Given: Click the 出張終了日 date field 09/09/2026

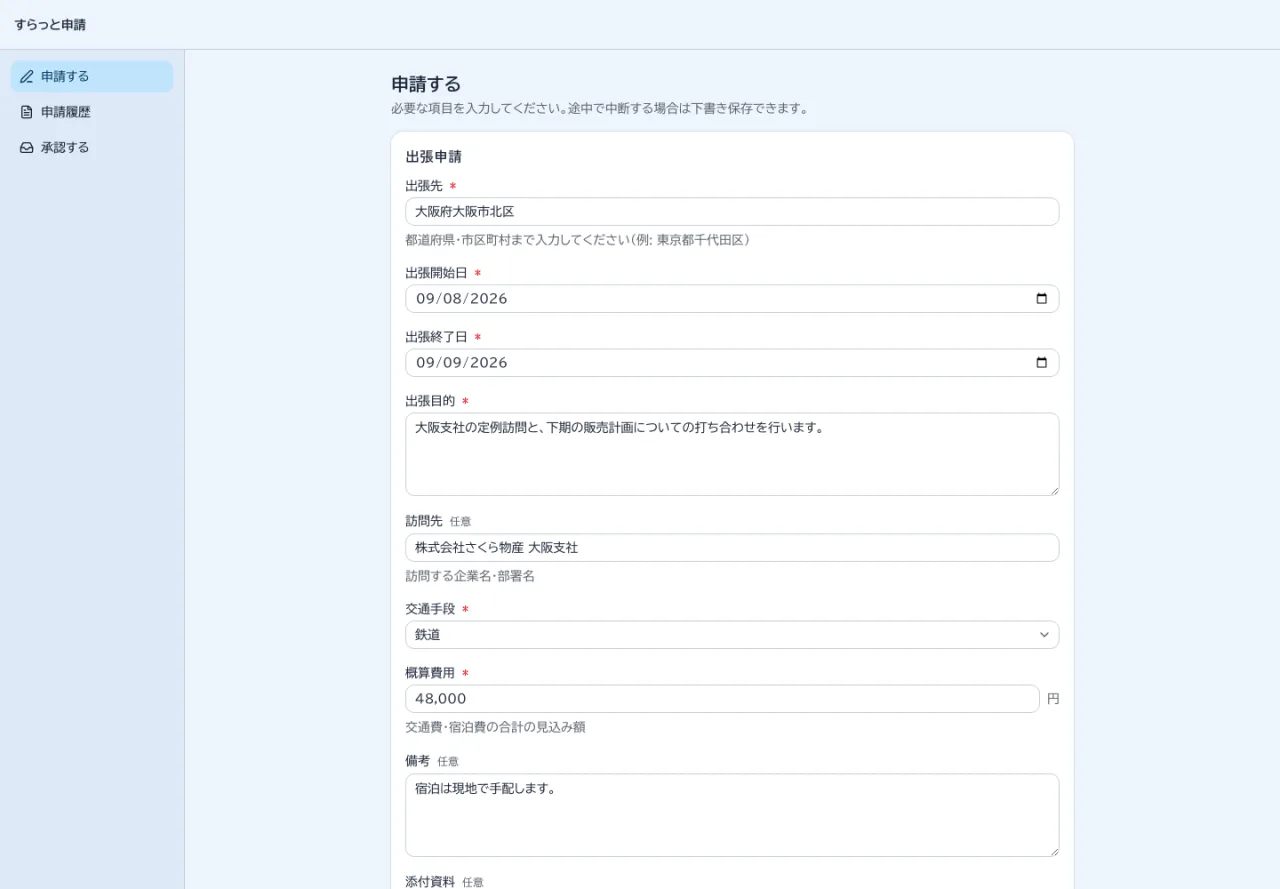Looking at the screenshot, I should [x=732, y=362].
